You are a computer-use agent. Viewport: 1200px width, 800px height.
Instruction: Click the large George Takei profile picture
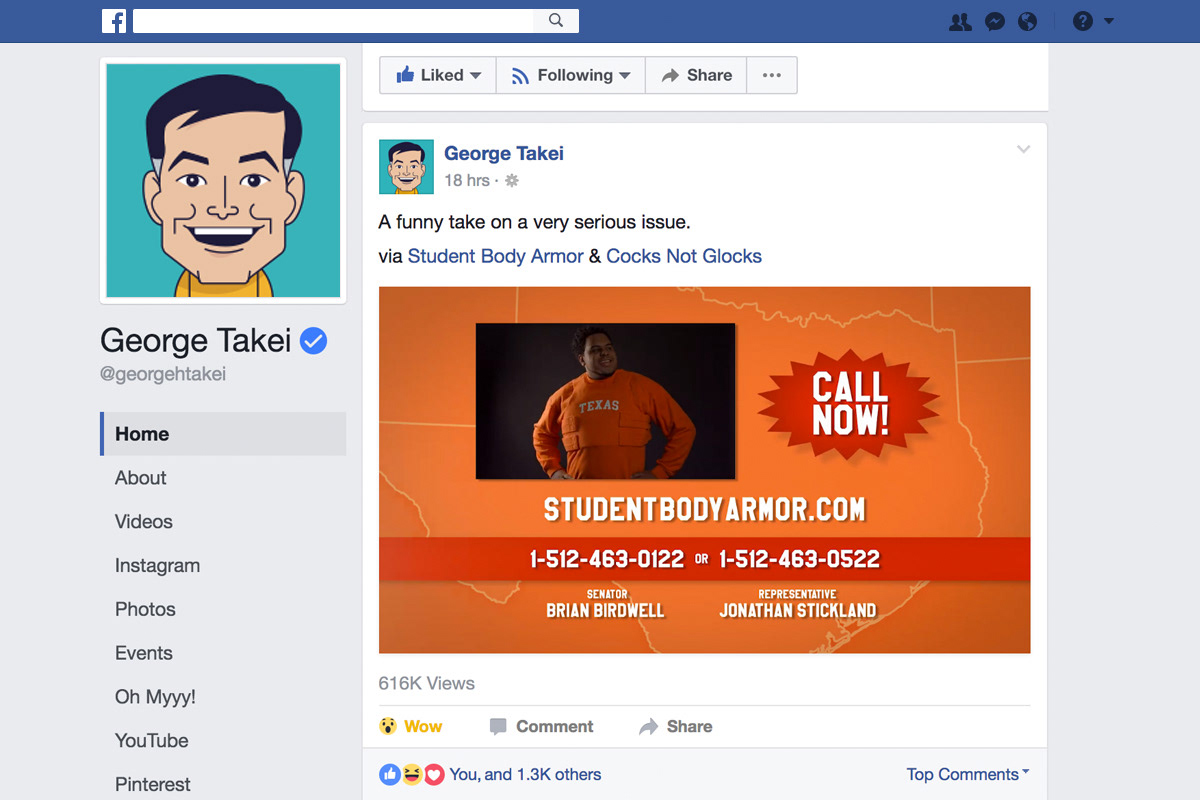223,181
